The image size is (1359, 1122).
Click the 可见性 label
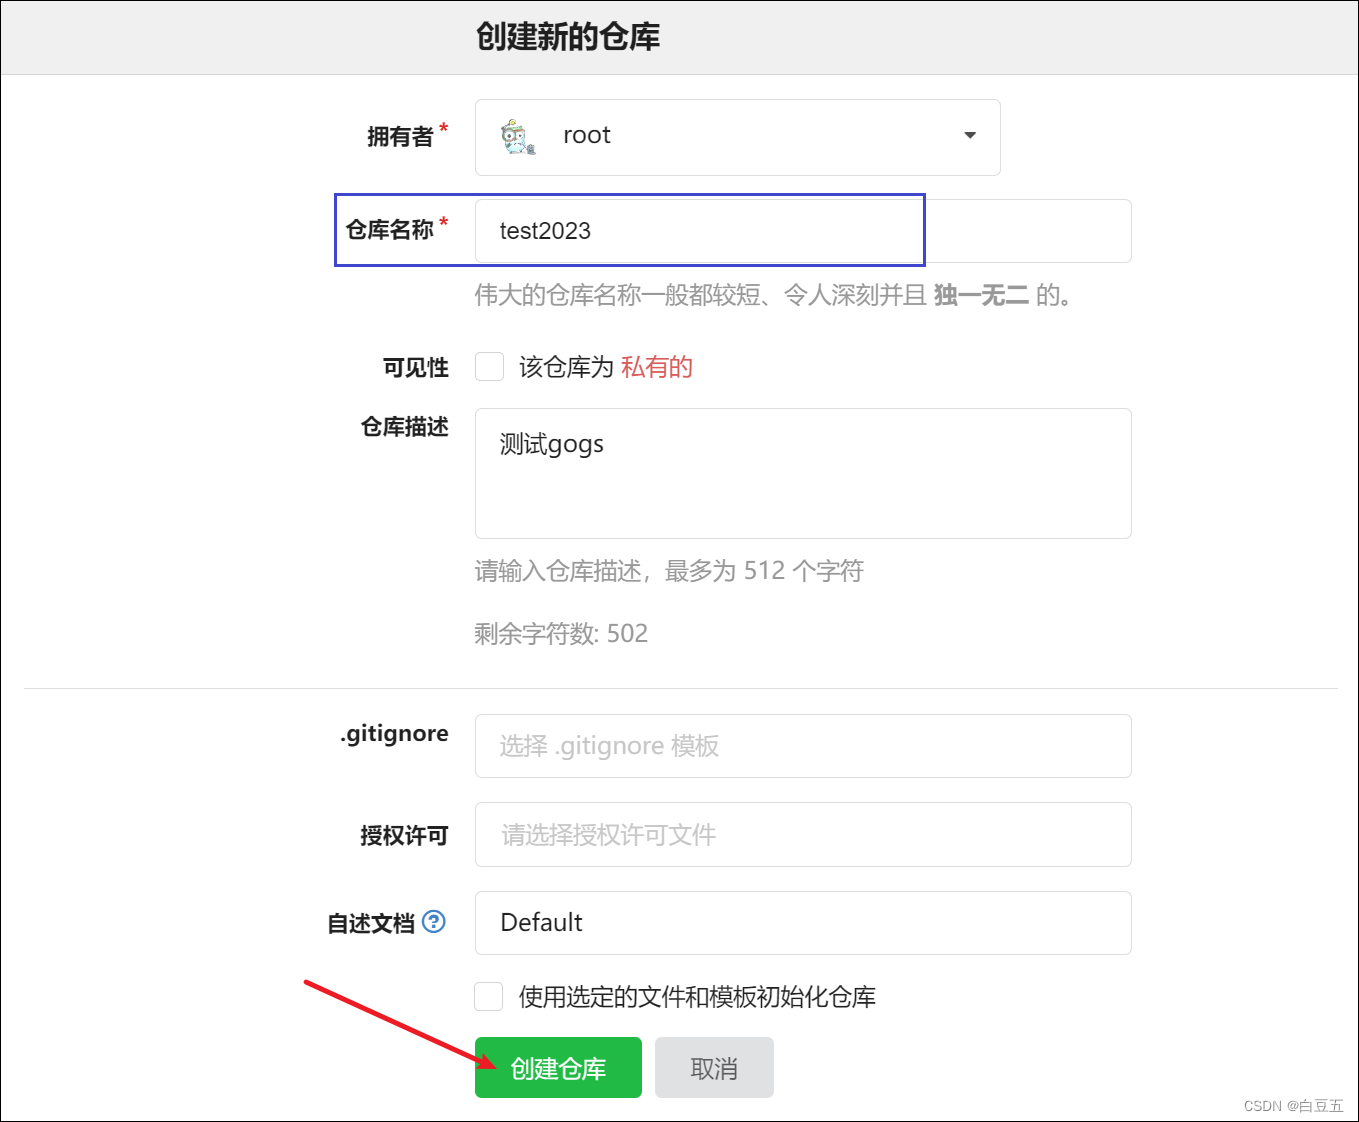coord(416,367)
